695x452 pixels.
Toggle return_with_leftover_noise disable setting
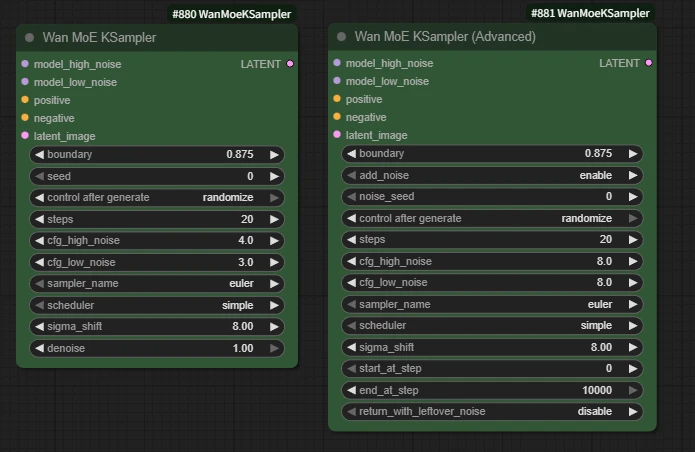tap(490, 411)
